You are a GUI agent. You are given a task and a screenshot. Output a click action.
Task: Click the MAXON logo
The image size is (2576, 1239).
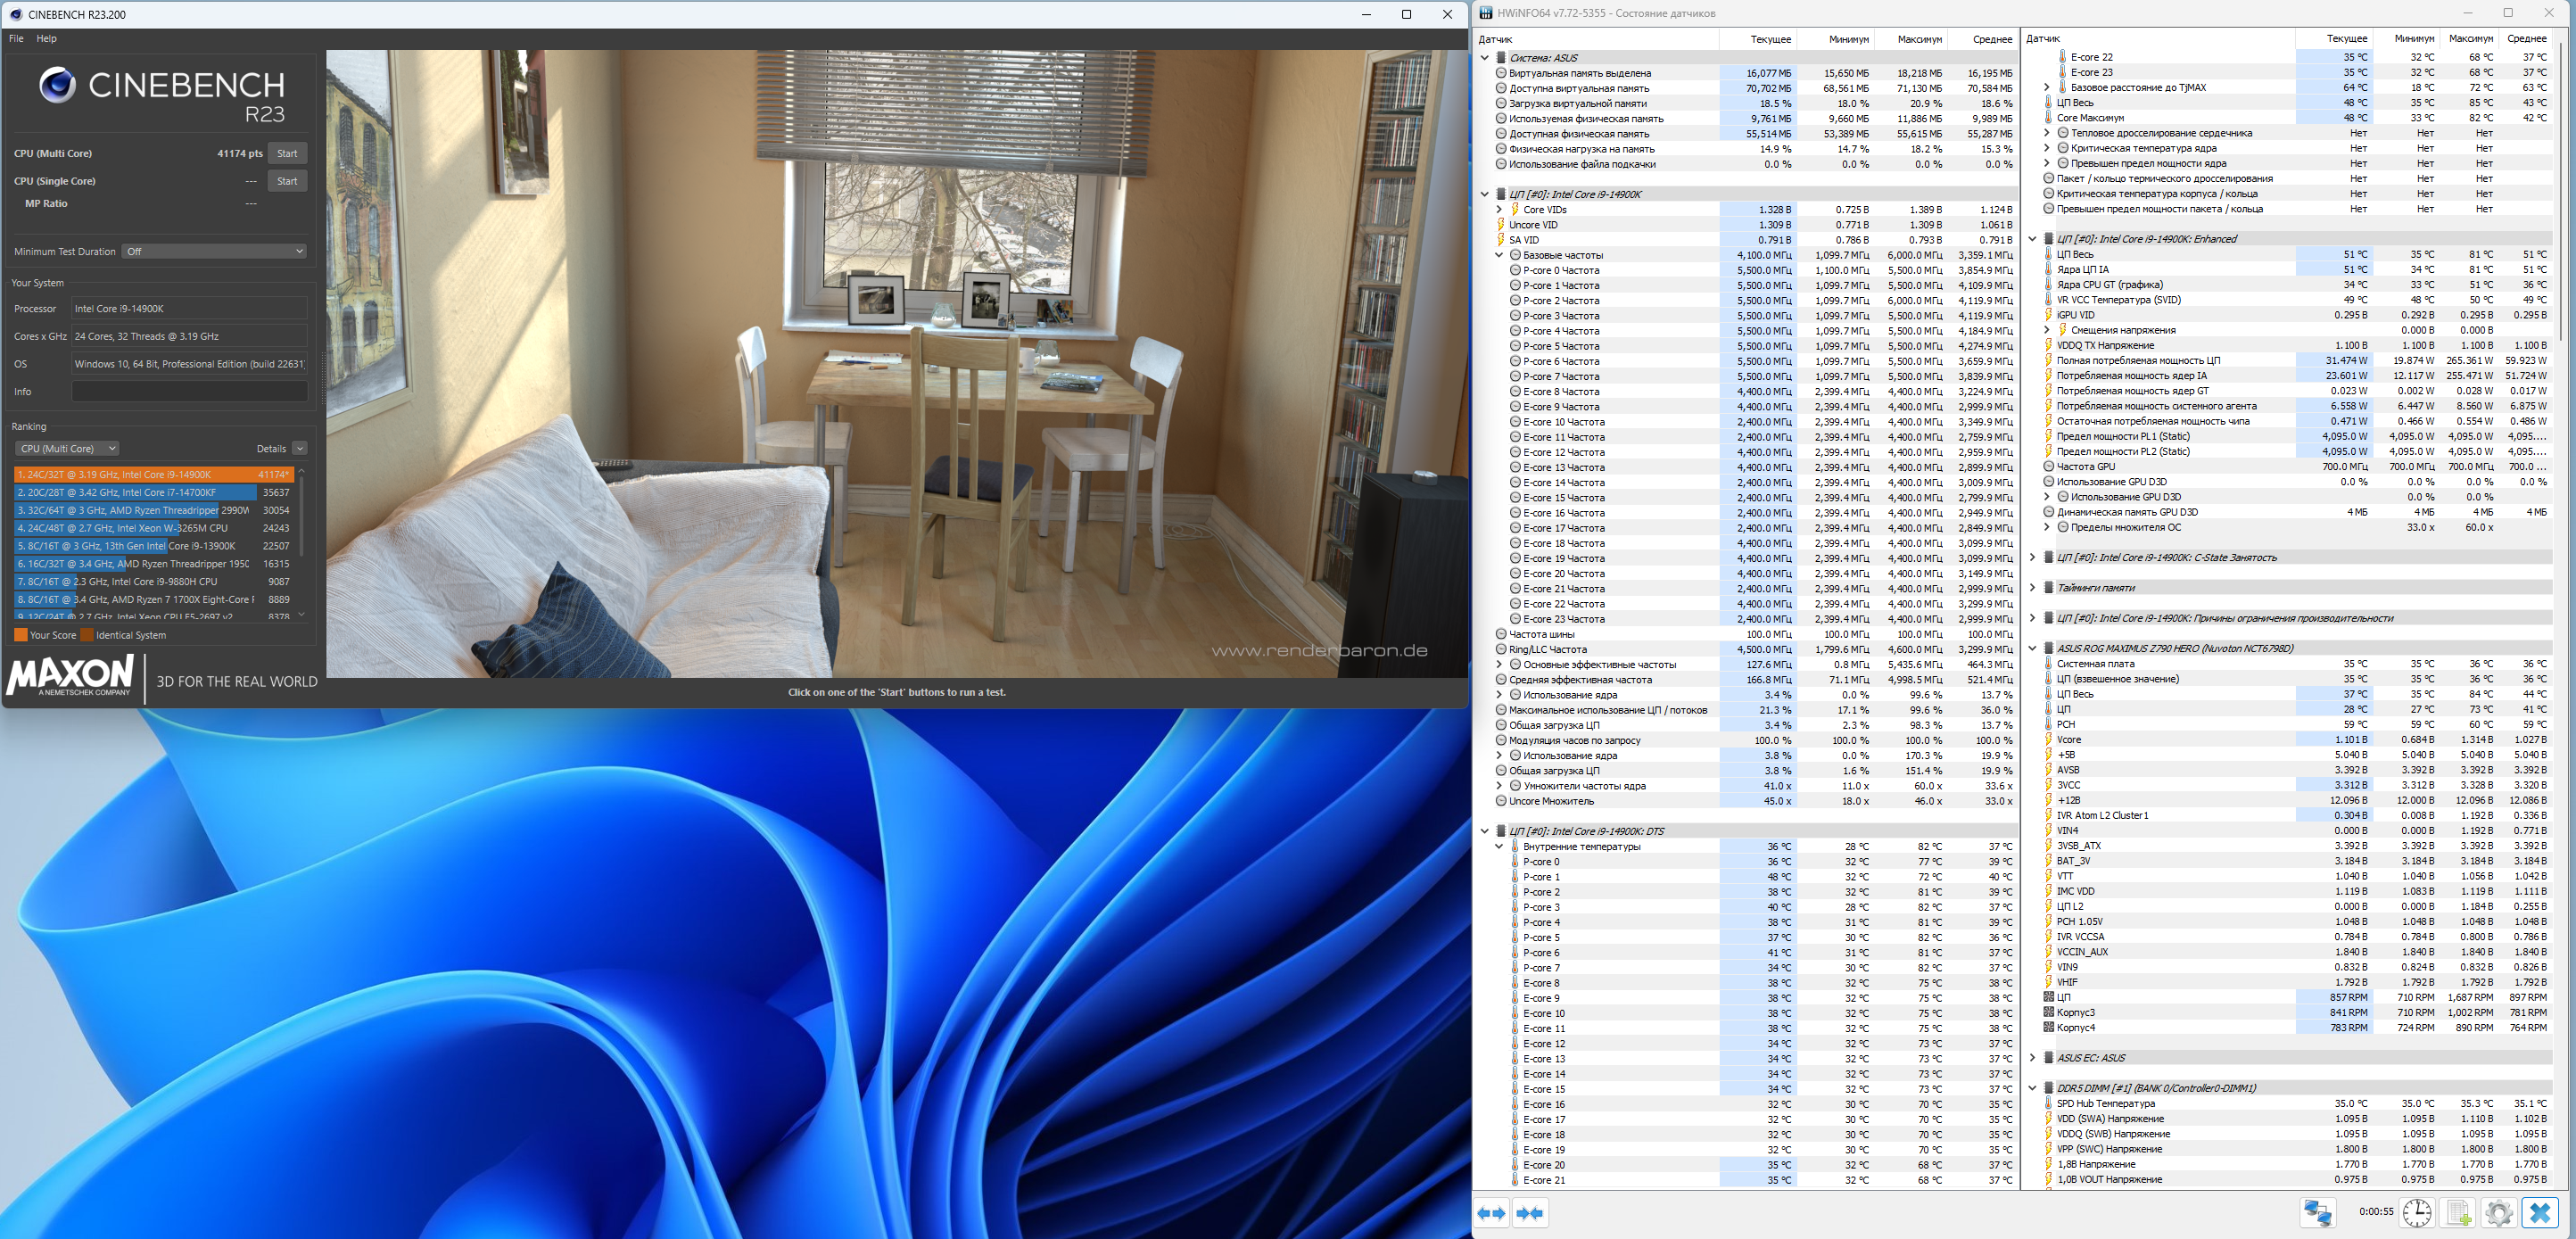[x=70, y=676]
